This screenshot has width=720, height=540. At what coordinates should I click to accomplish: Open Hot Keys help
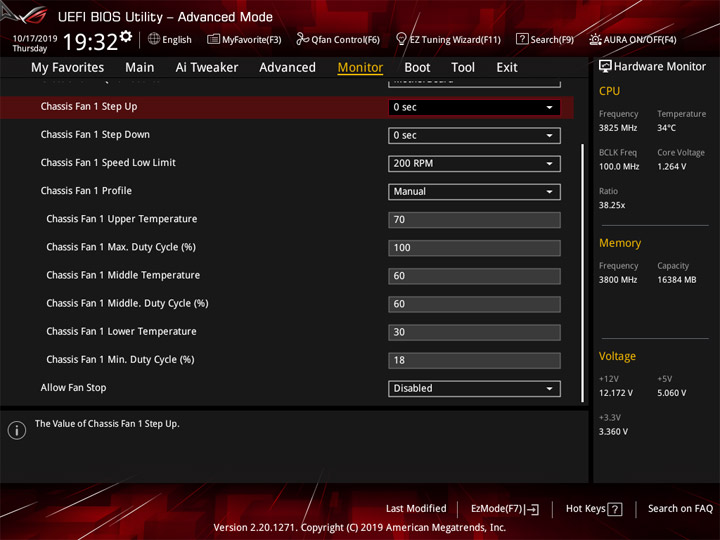[594, 509]
